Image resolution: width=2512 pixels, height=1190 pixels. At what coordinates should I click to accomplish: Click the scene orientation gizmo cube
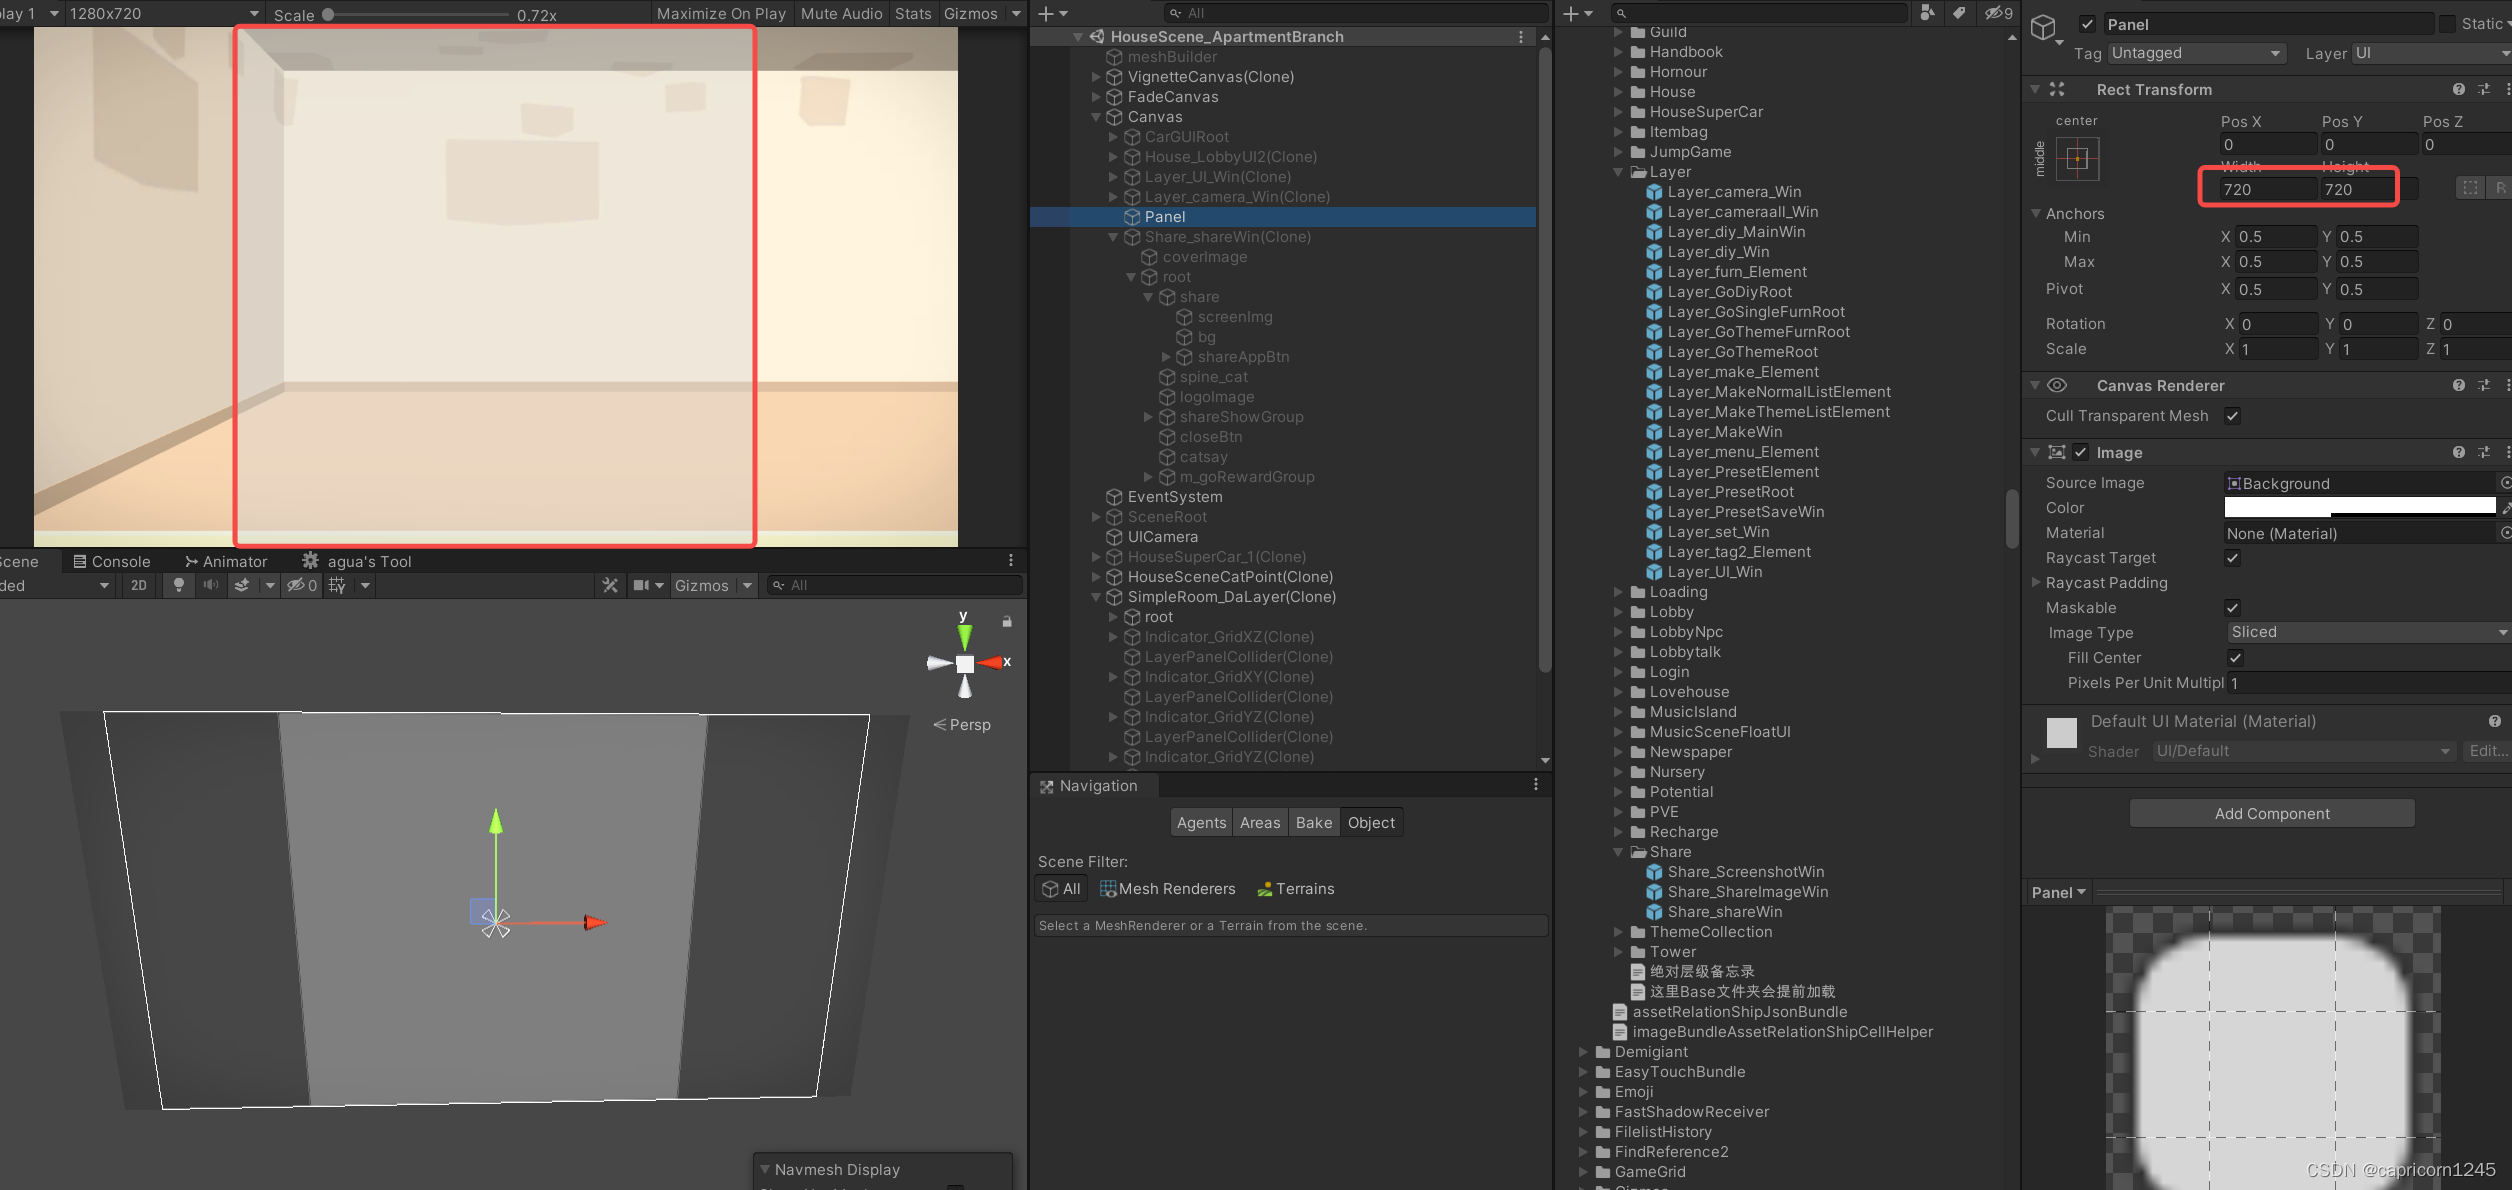pos(964,663)
